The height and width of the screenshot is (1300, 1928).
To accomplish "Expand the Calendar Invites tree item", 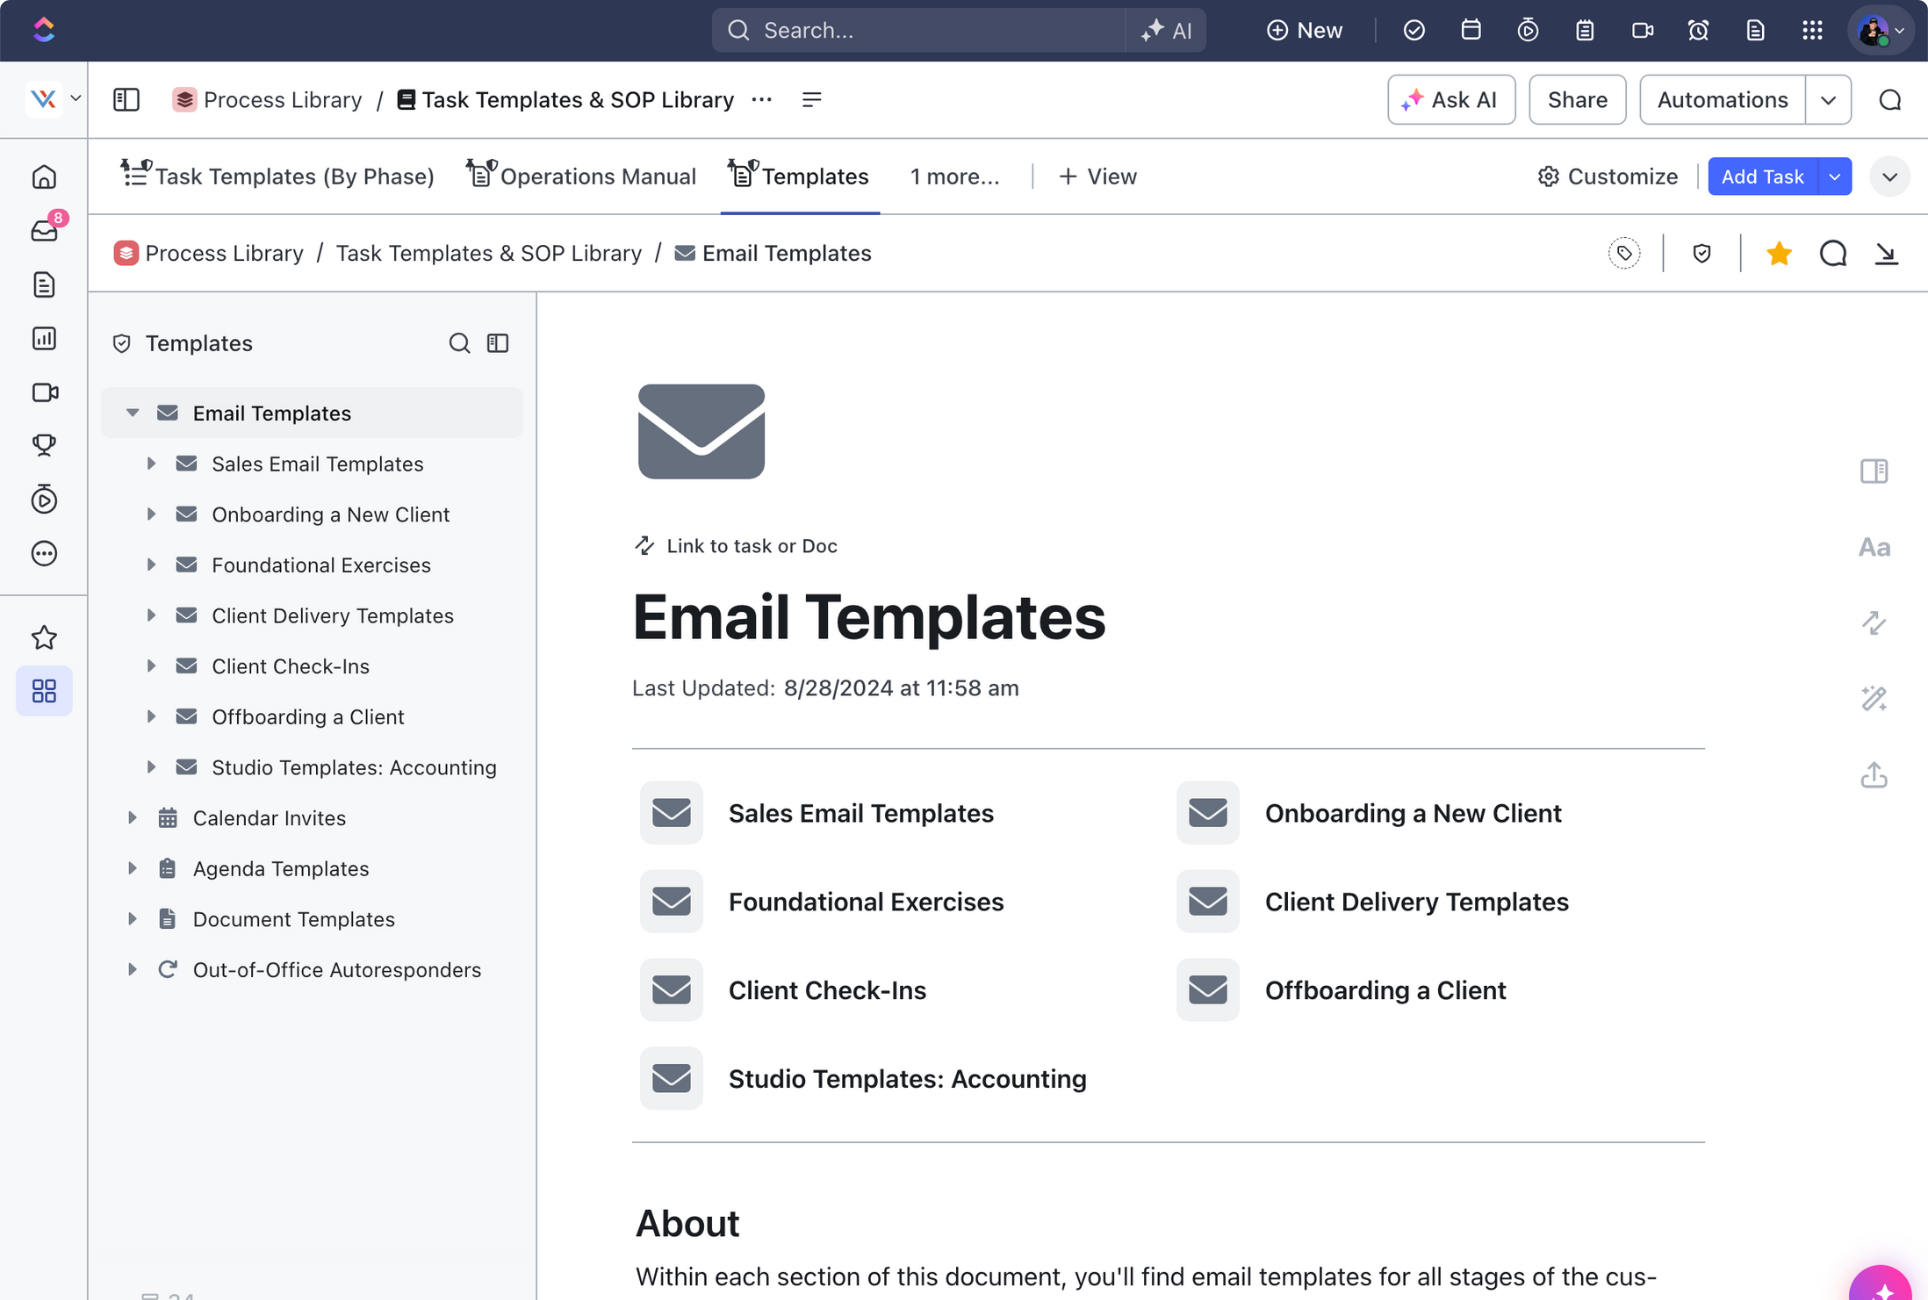I will 132,818.
